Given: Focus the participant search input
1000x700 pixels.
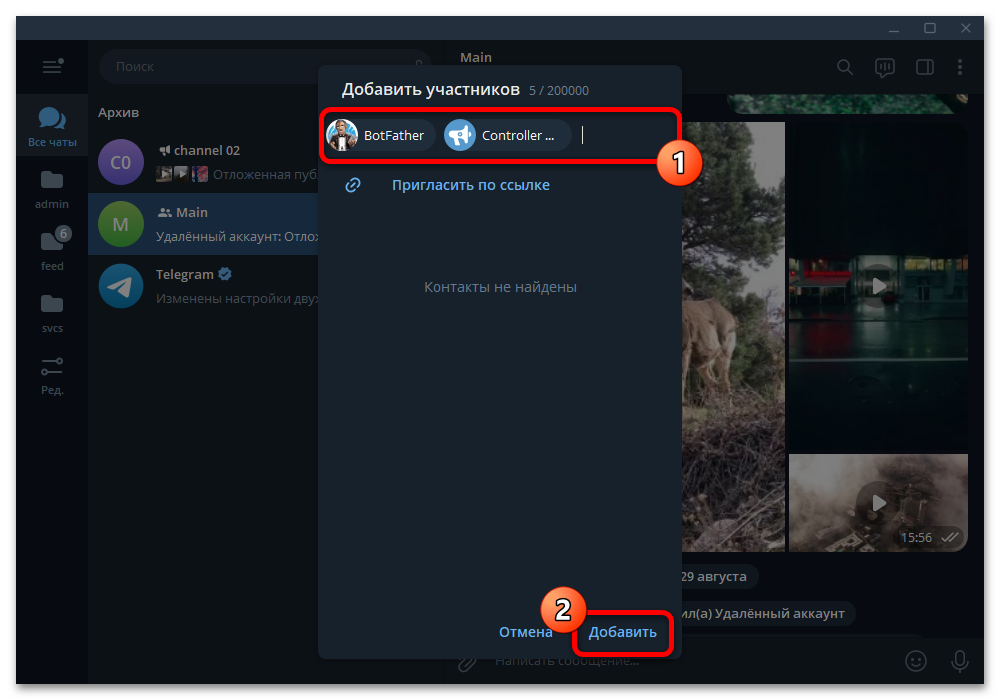Looking at the screenshot, I should click(622, 135).
